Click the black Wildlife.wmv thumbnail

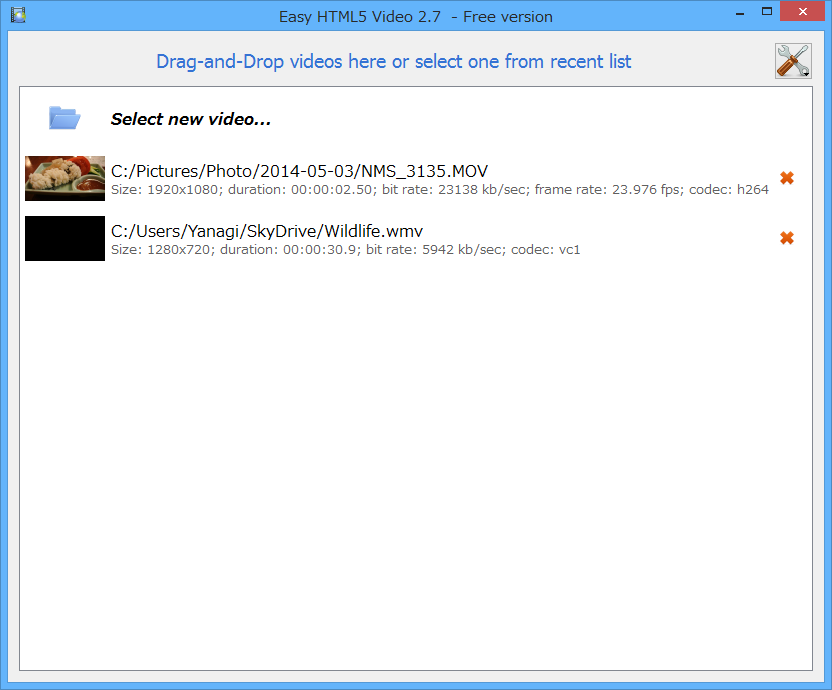click(x=64, y=238)
